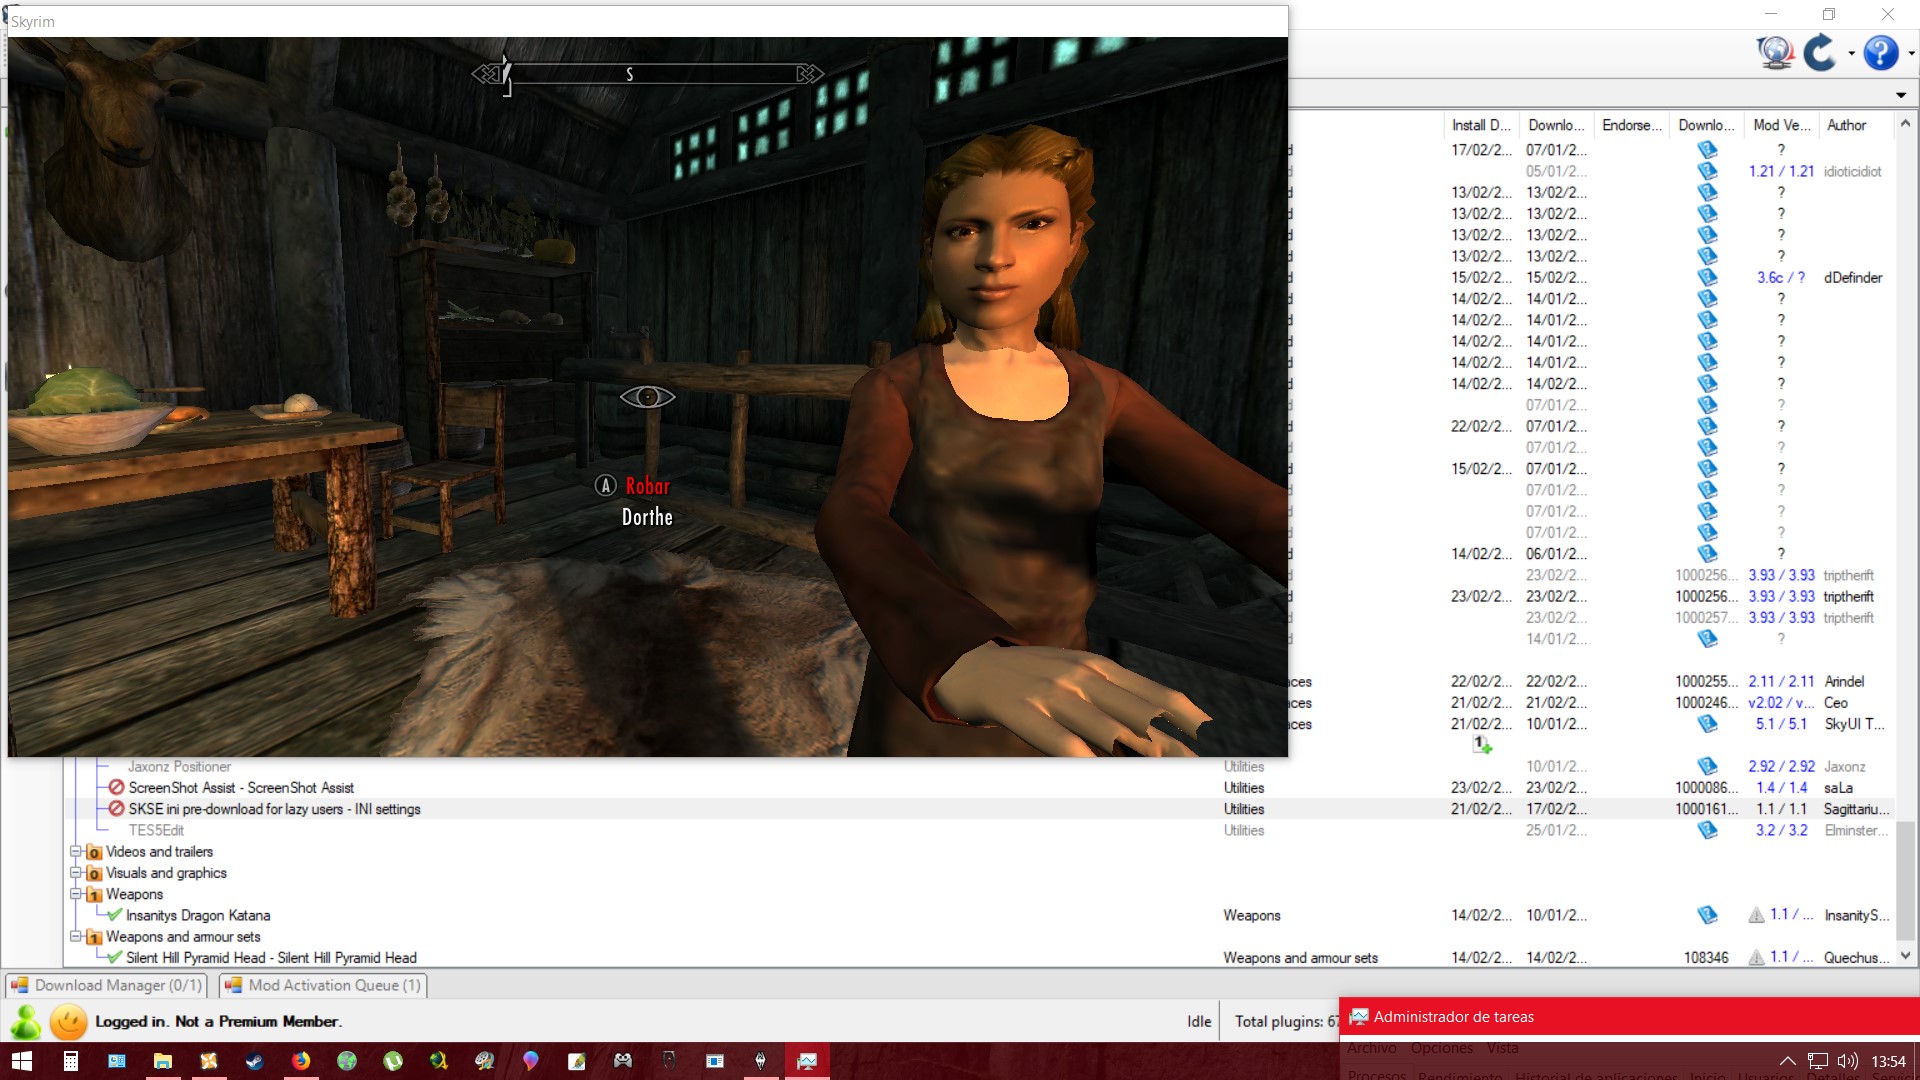
Task: Click the orange smiley login status icon
Action: (x=69, y=1021)
